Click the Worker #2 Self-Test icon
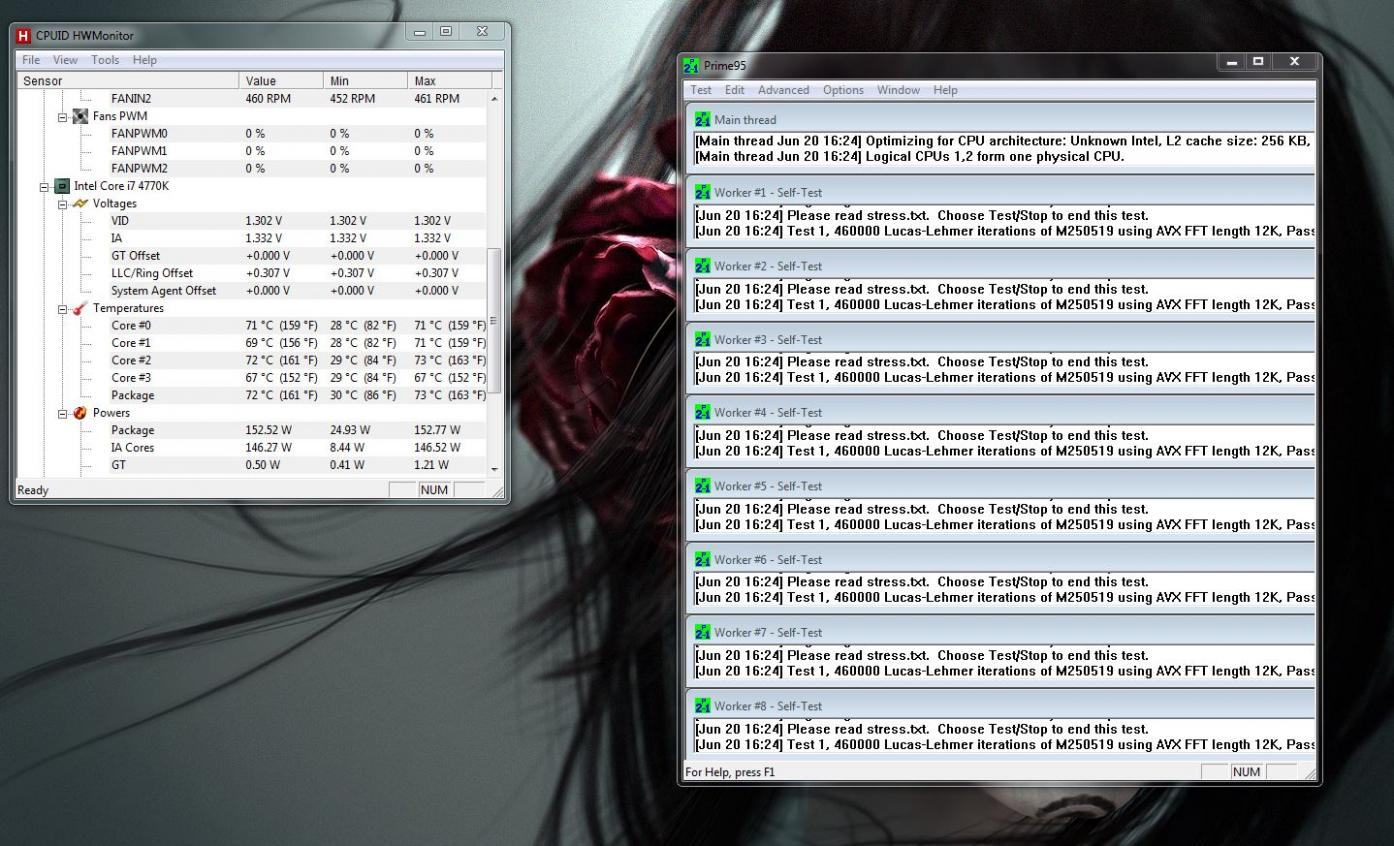1394x846 pixels. click(x=703, y=266)
